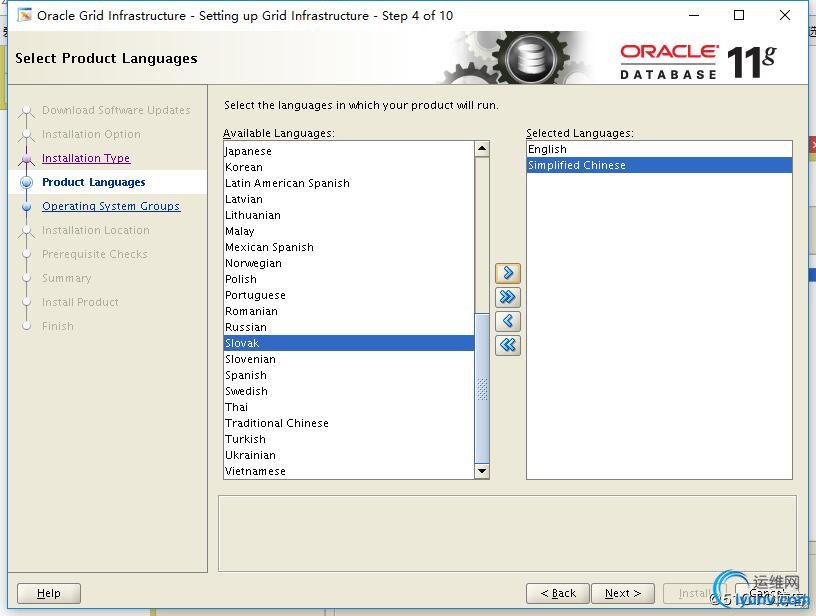The width and height of the screenshot is (816, 616).
Task: Select Japanese in Available Languages
Action: (x=349, y=151)
